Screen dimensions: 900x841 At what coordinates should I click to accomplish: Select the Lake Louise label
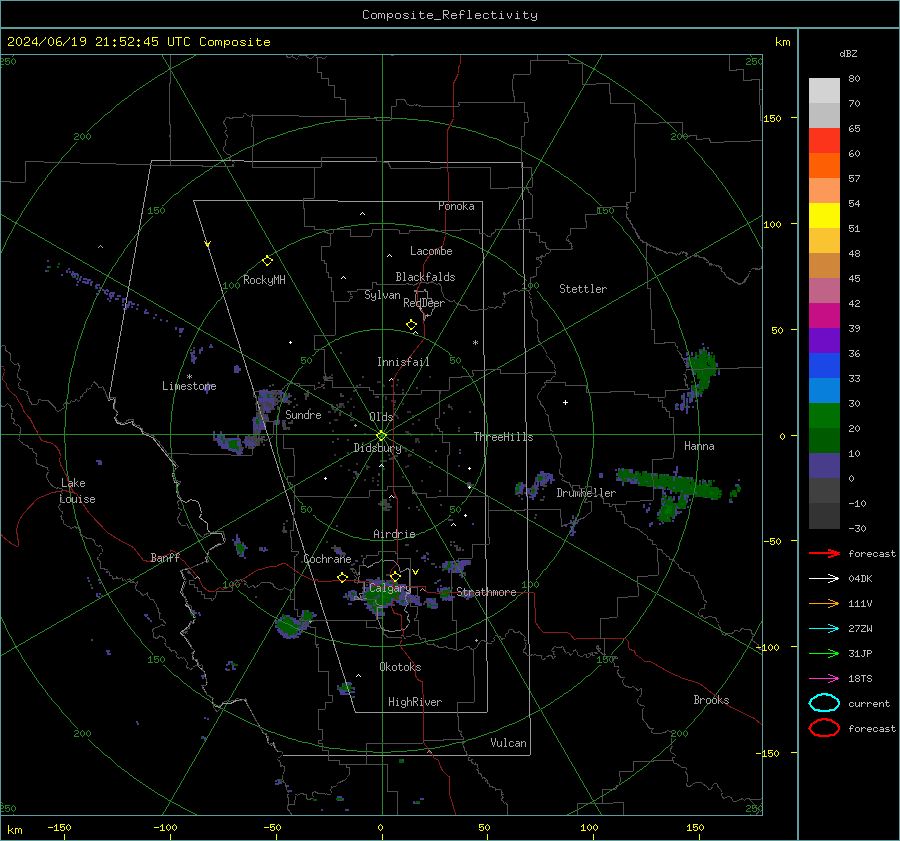pyautogui.click(x=77, y=491)
